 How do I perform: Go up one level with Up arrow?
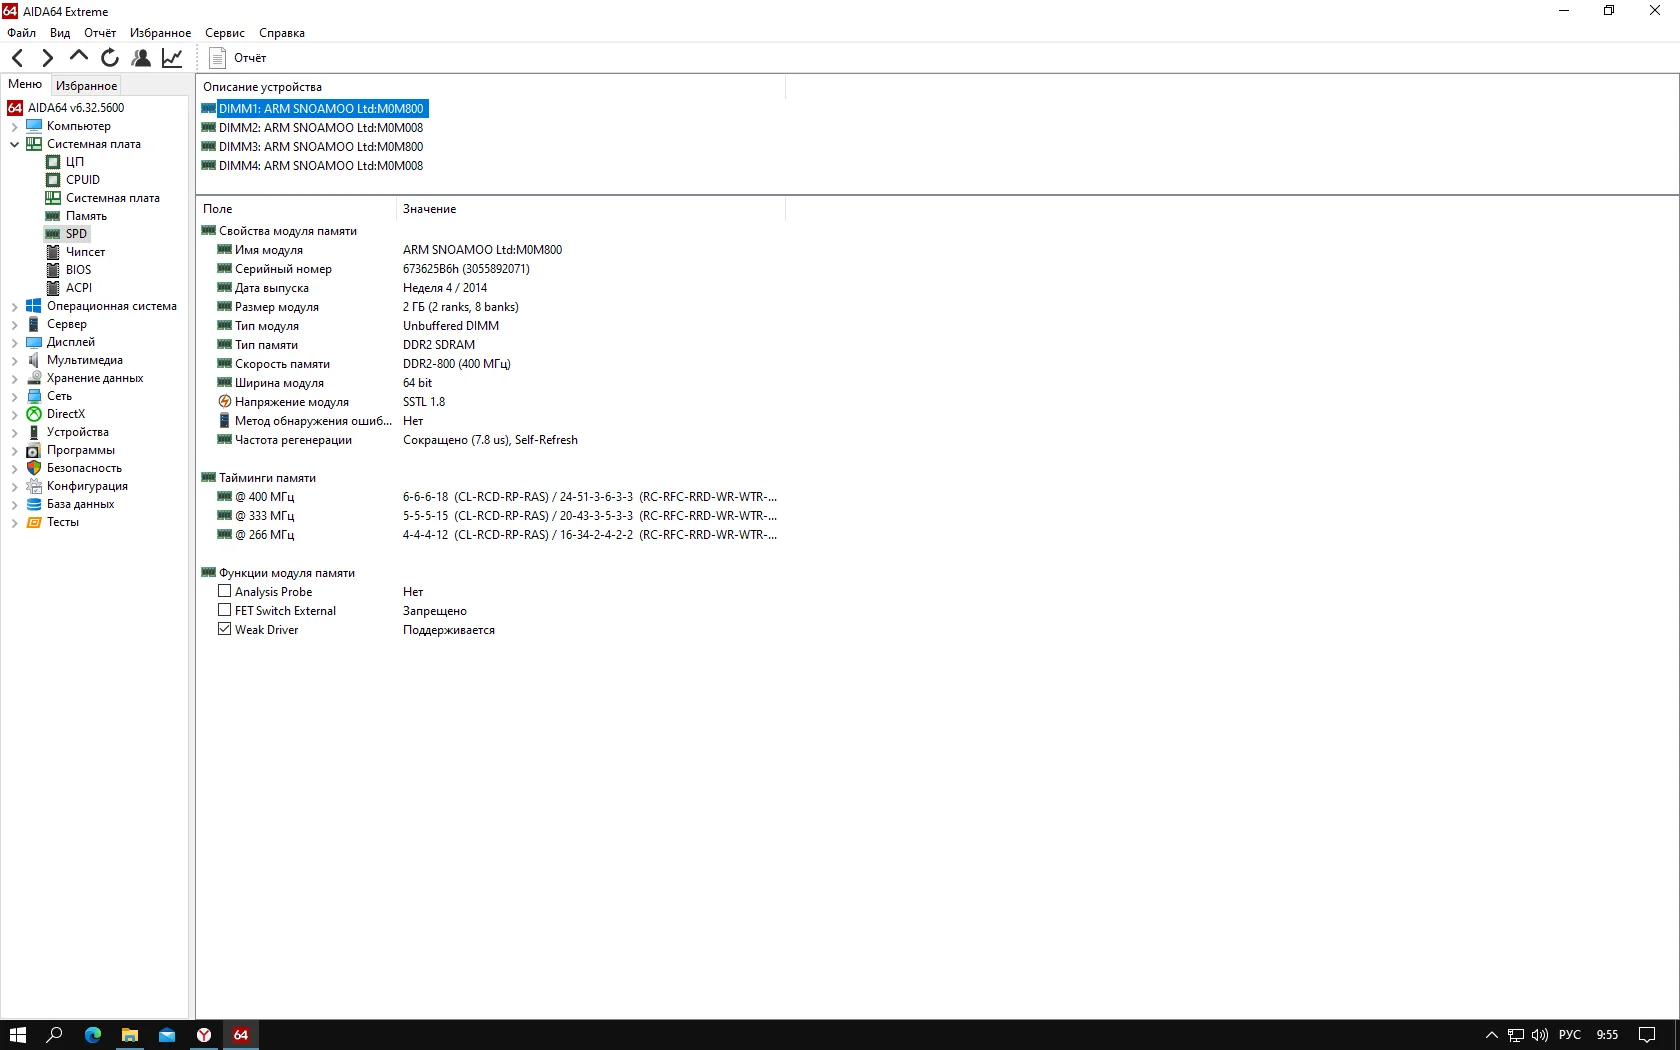coord(78,58)
